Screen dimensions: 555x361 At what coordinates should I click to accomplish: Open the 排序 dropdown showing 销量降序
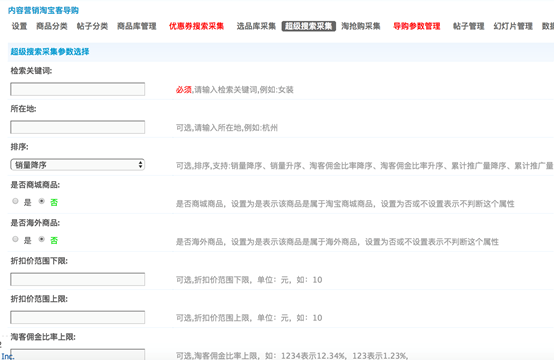coord(78,165)
